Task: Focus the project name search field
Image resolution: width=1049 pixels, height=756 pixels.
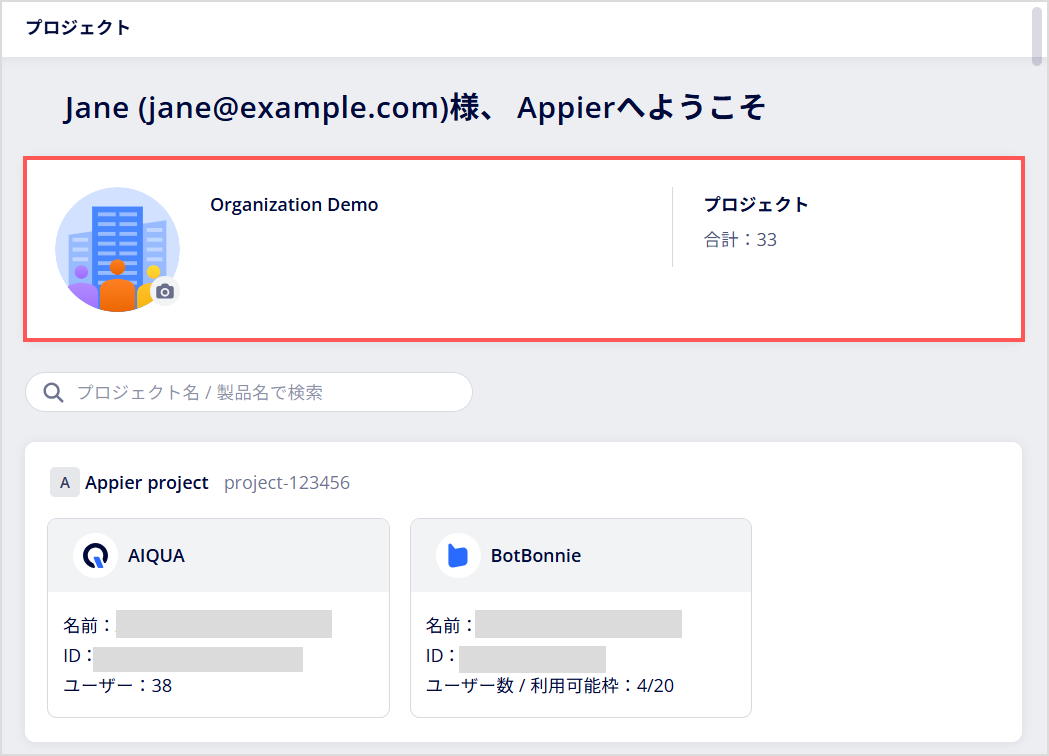Action: tap(249, 392)
